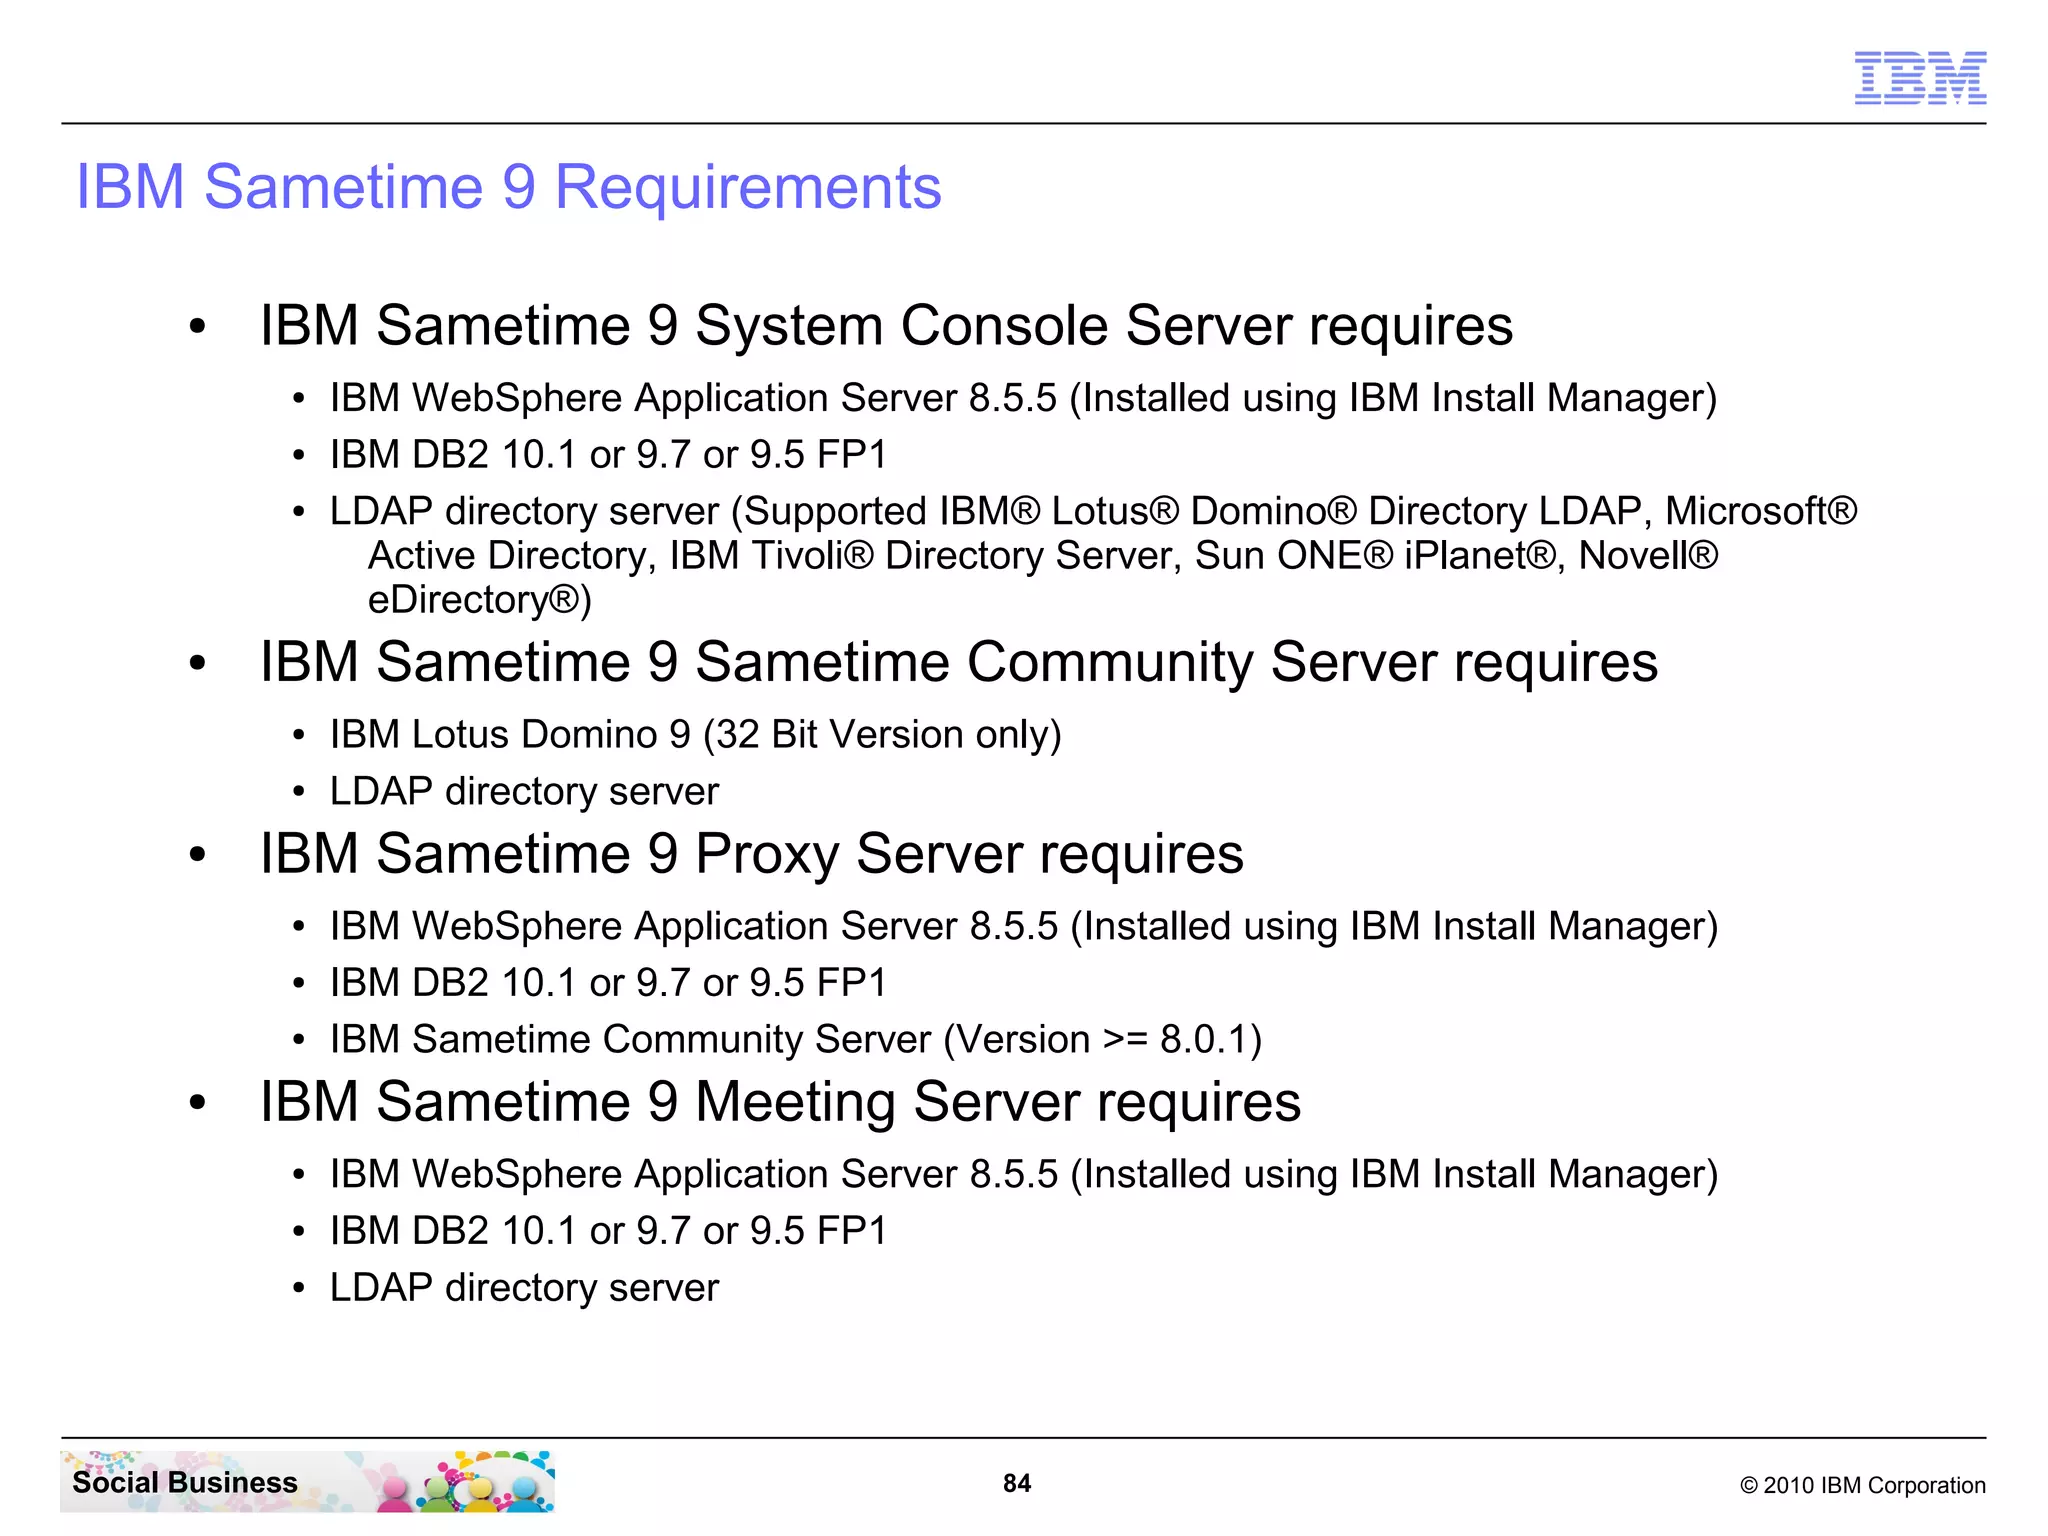Click the '© 2010 IBM Corporation' footer text
2048x1536 pixels.
pyautogui.click(x=1863, y=1485)
